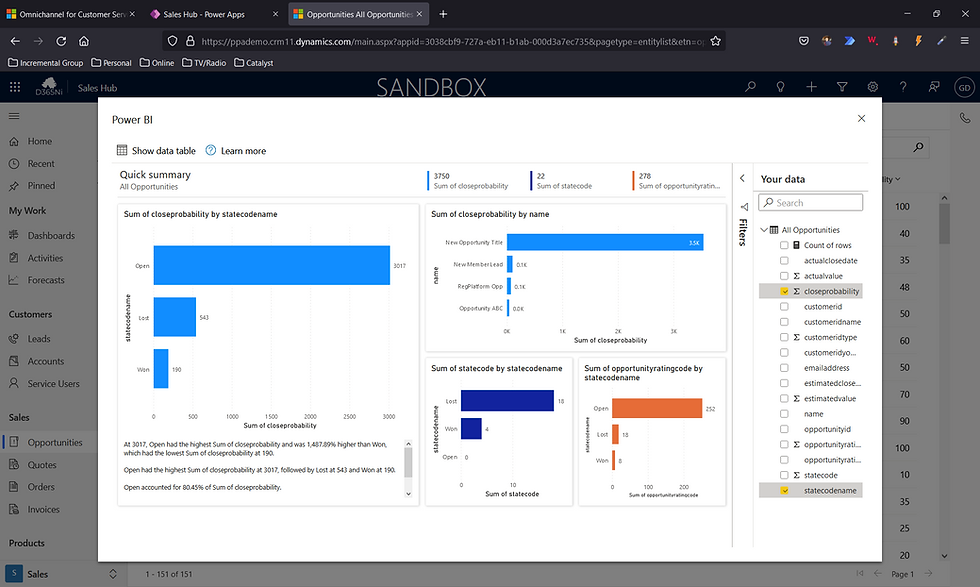
Task: Click the Open bar in closeprobability chart
Action: 271,265
